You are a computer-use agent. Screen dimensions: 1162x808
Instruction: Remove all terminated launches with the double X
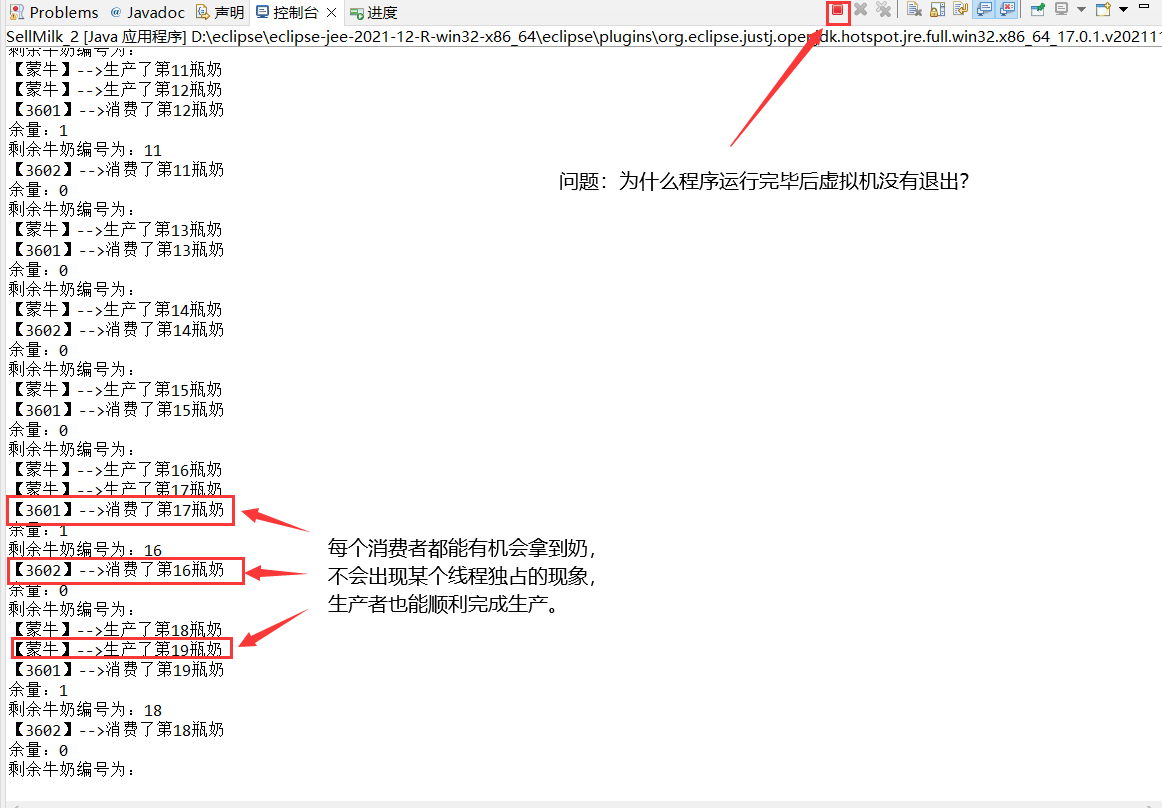coord(883,10)
